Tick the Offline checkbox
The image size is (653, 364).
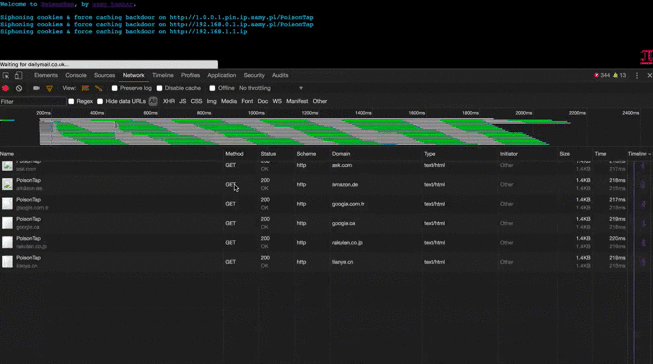tap(212, 88)
